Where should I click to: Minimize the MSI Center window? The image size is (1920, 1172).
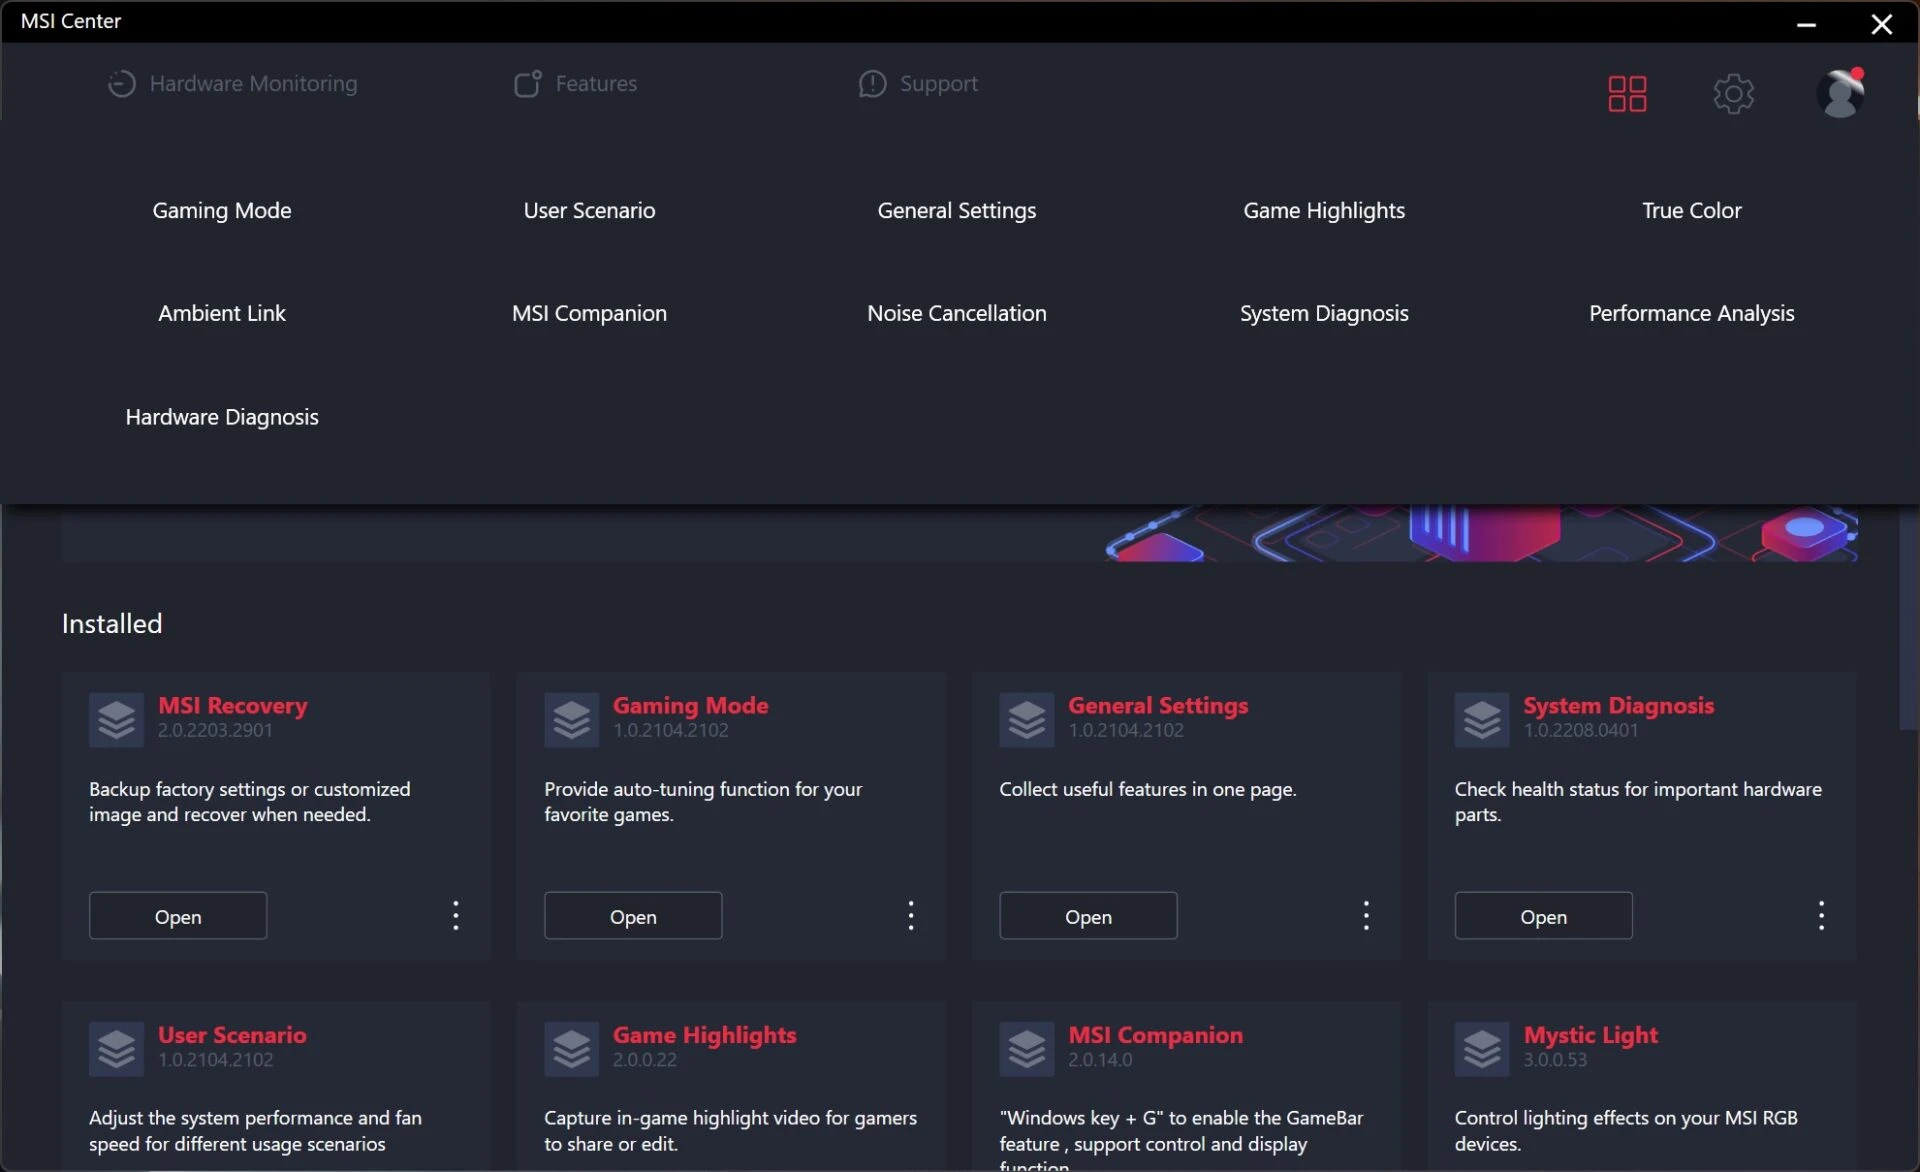[1806, 24]
